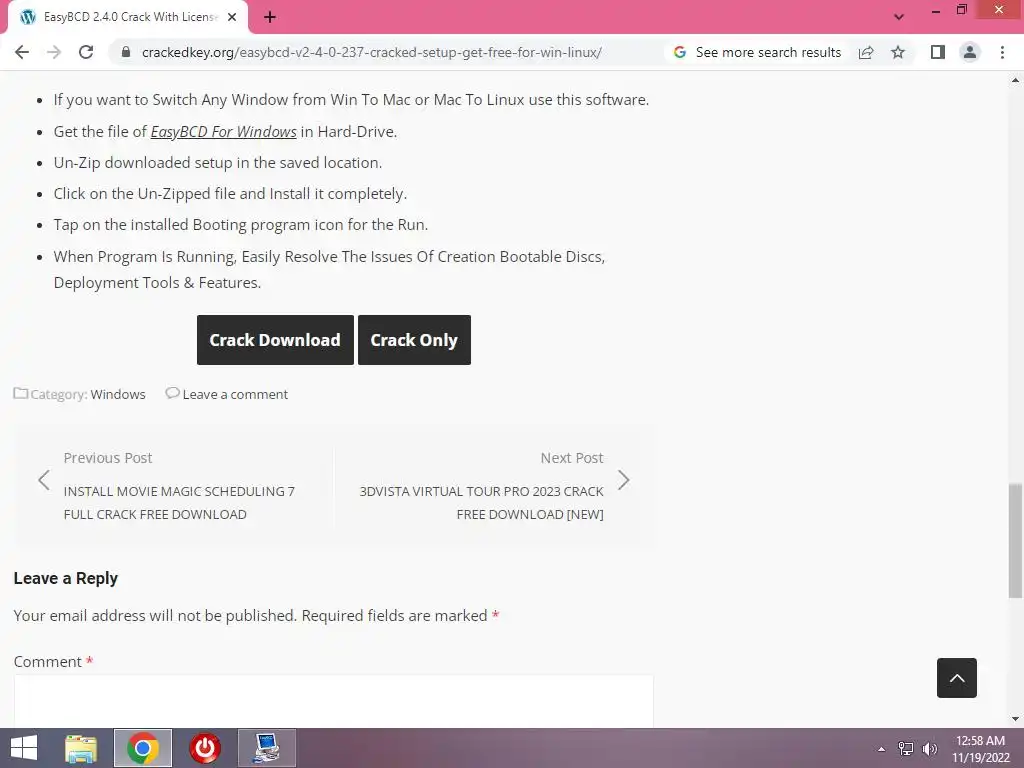Image resolution: width=1024 pixels, height=768 pixels.
Task: Open the Windows category link
Action: 118,394
